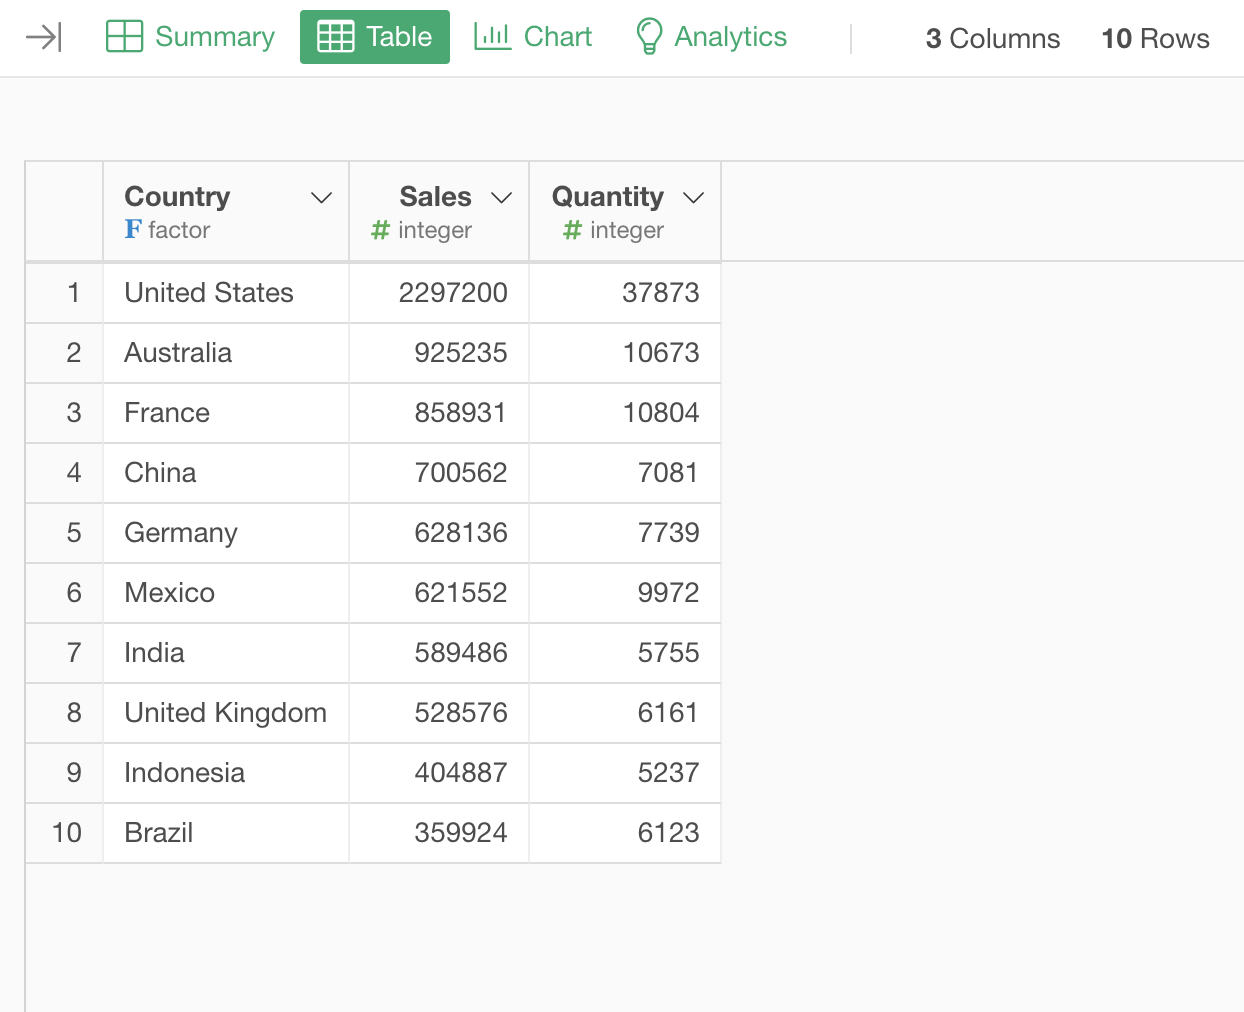Click the factor type icon under Country
1244x1012 pixels.
[132, 229]
